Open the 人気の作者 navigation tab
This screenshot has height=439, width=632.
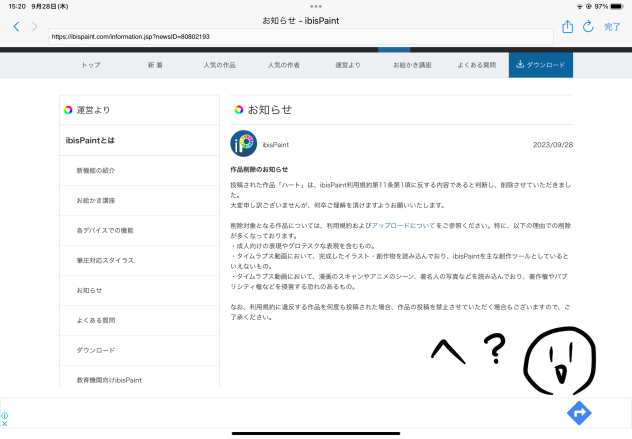click(x=284, y=65)
